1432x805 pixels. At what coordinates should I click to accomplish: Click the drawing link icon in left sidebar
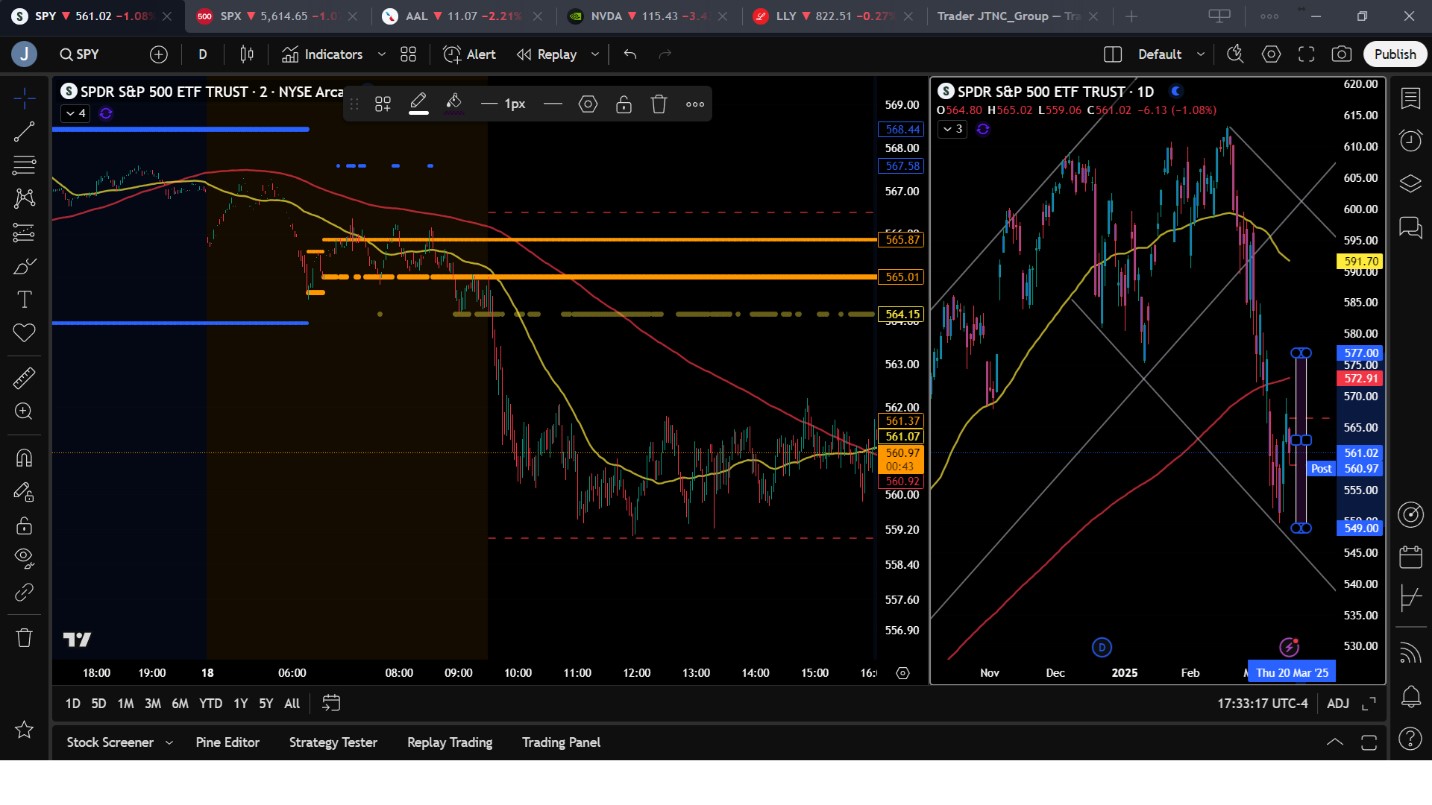tap(24, 592)
